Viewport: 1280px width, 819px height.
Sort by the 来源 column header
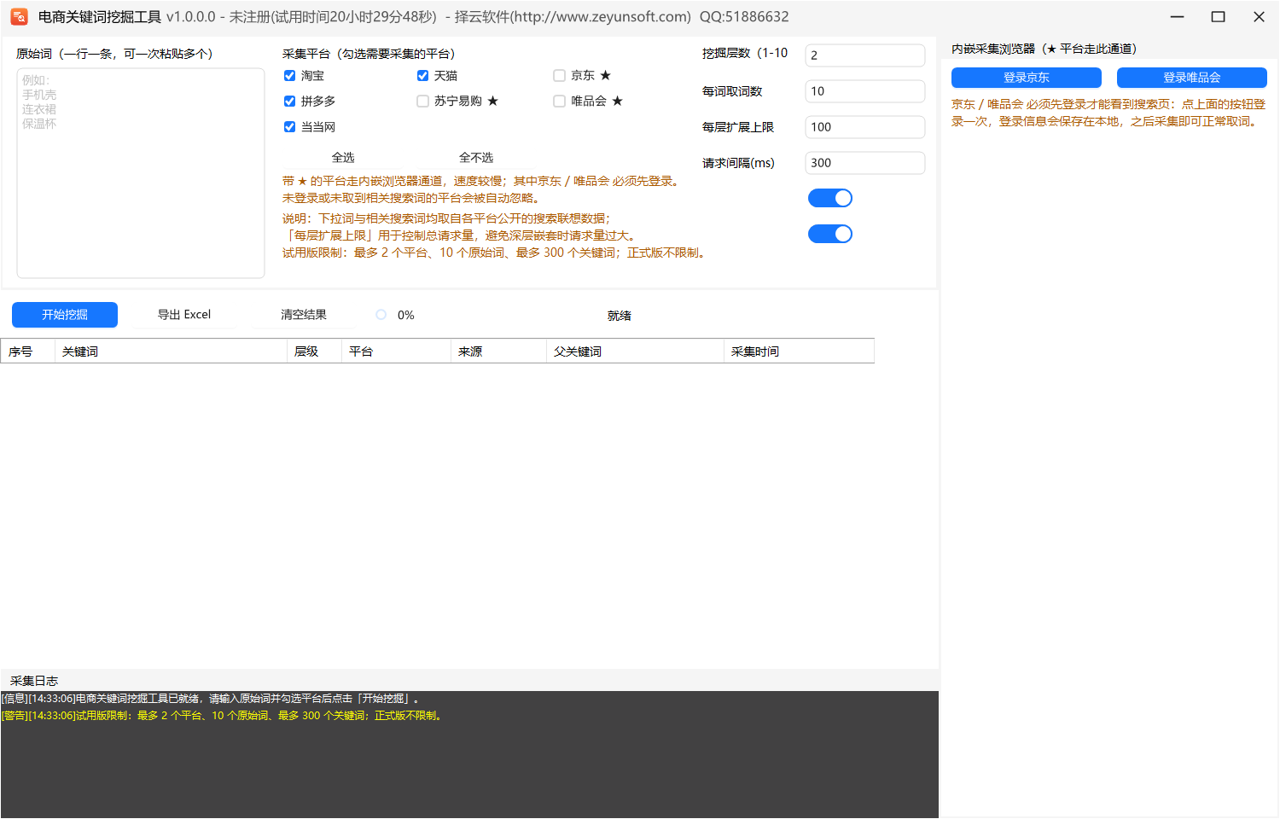(499, 351)
